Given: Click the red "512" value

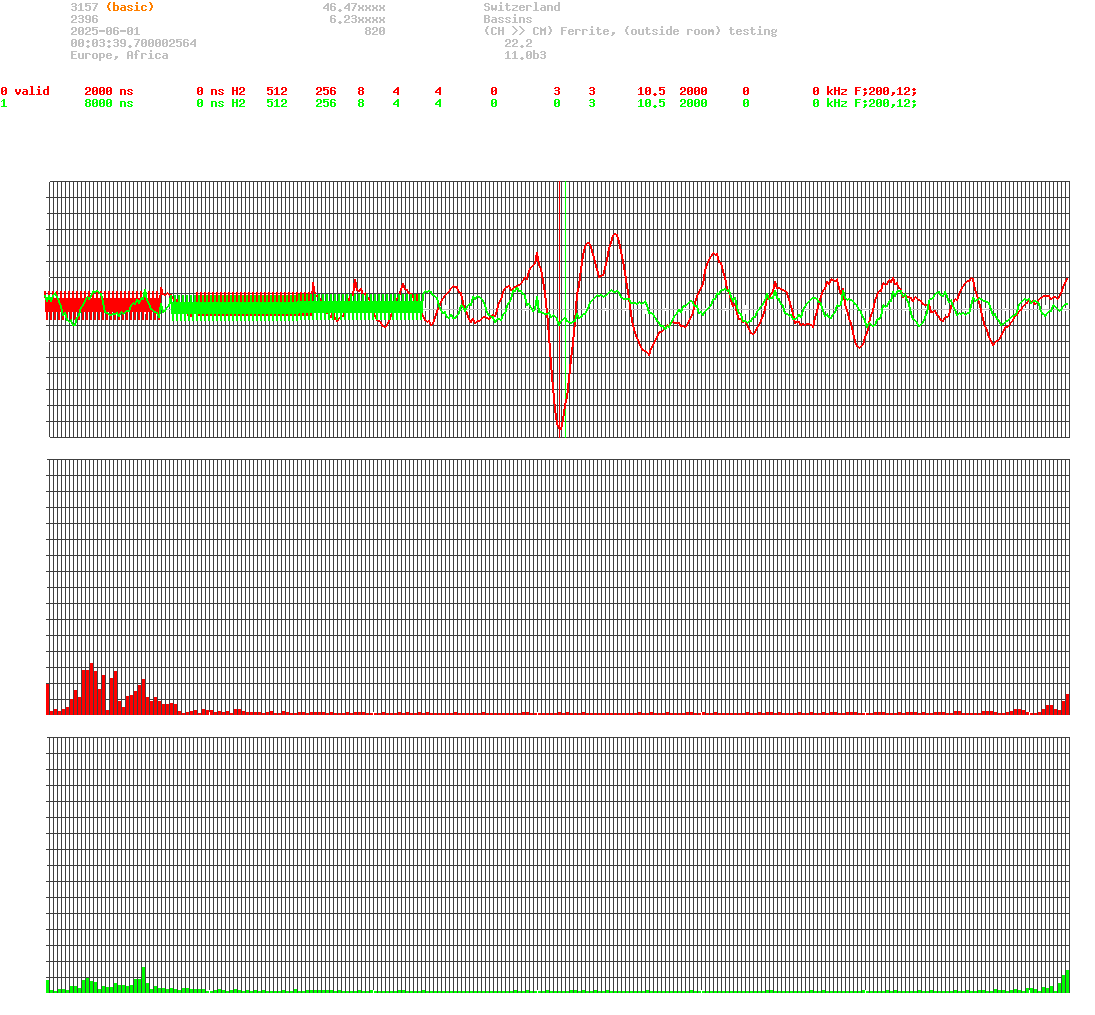Looking at the screenshot, I should [x=277, y=92].
